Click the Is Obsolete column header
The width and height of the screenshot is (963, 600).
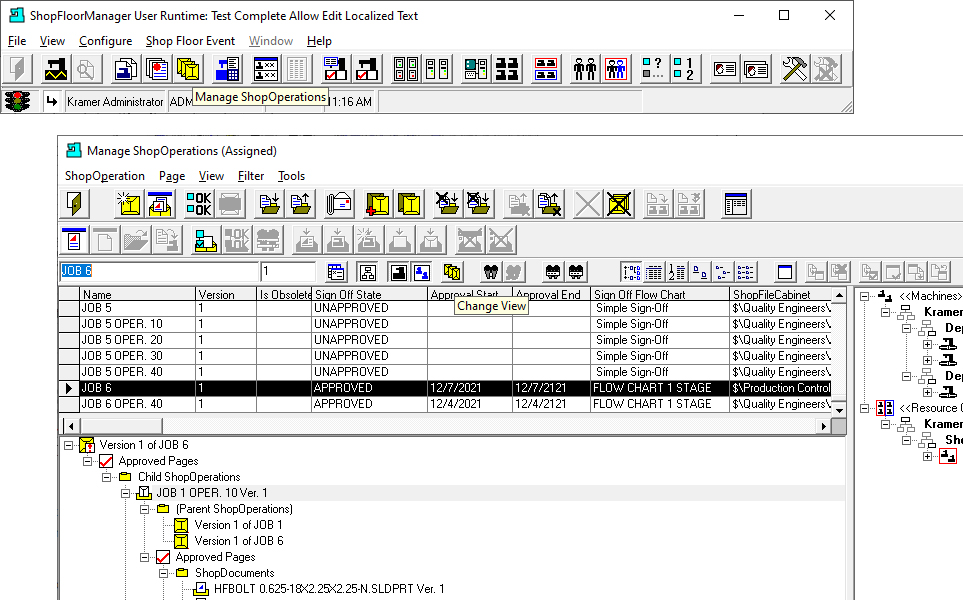pos(284,294)
